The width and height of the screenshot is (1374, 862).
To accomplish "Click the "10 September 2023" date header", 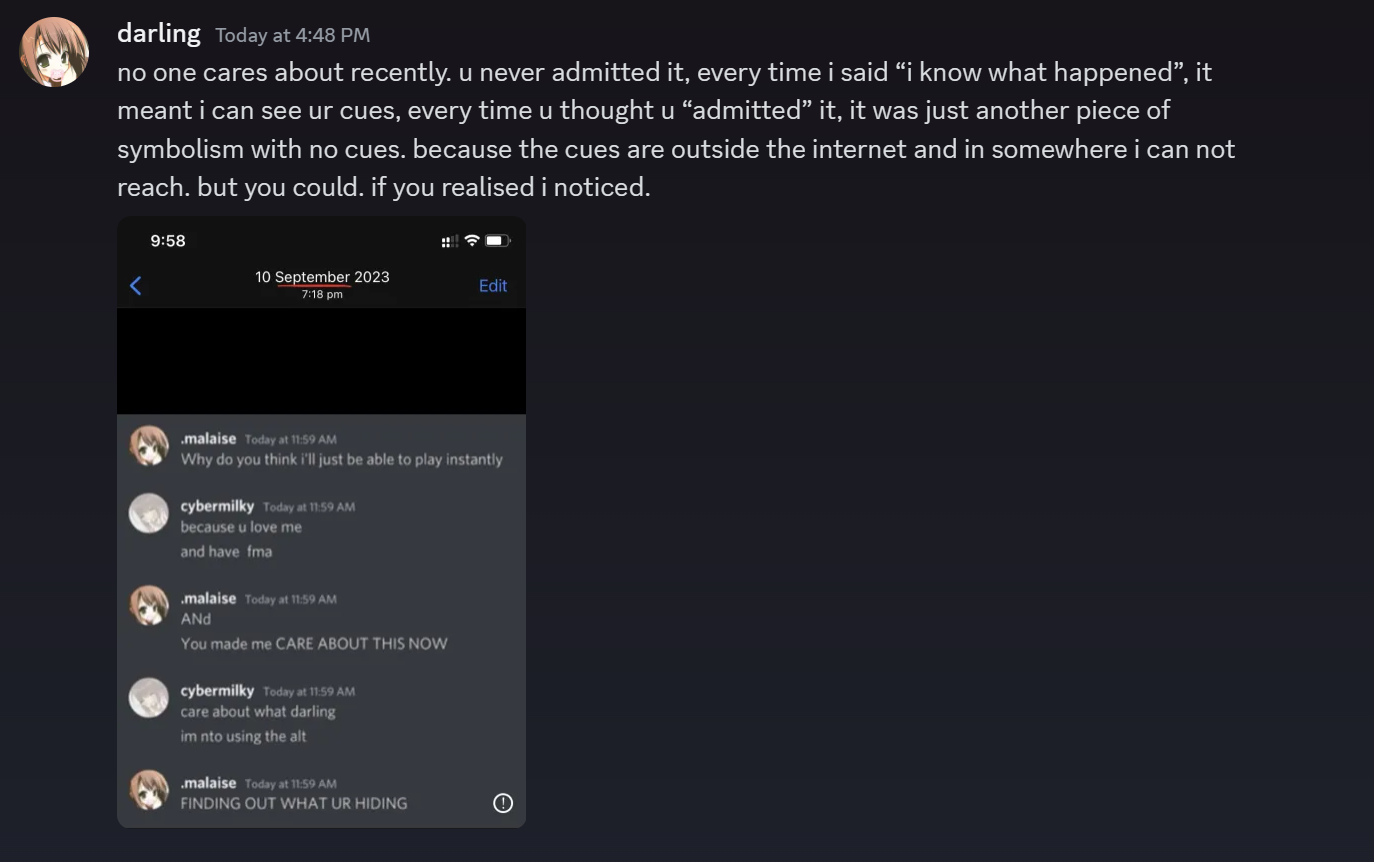I will coord(322,277).
